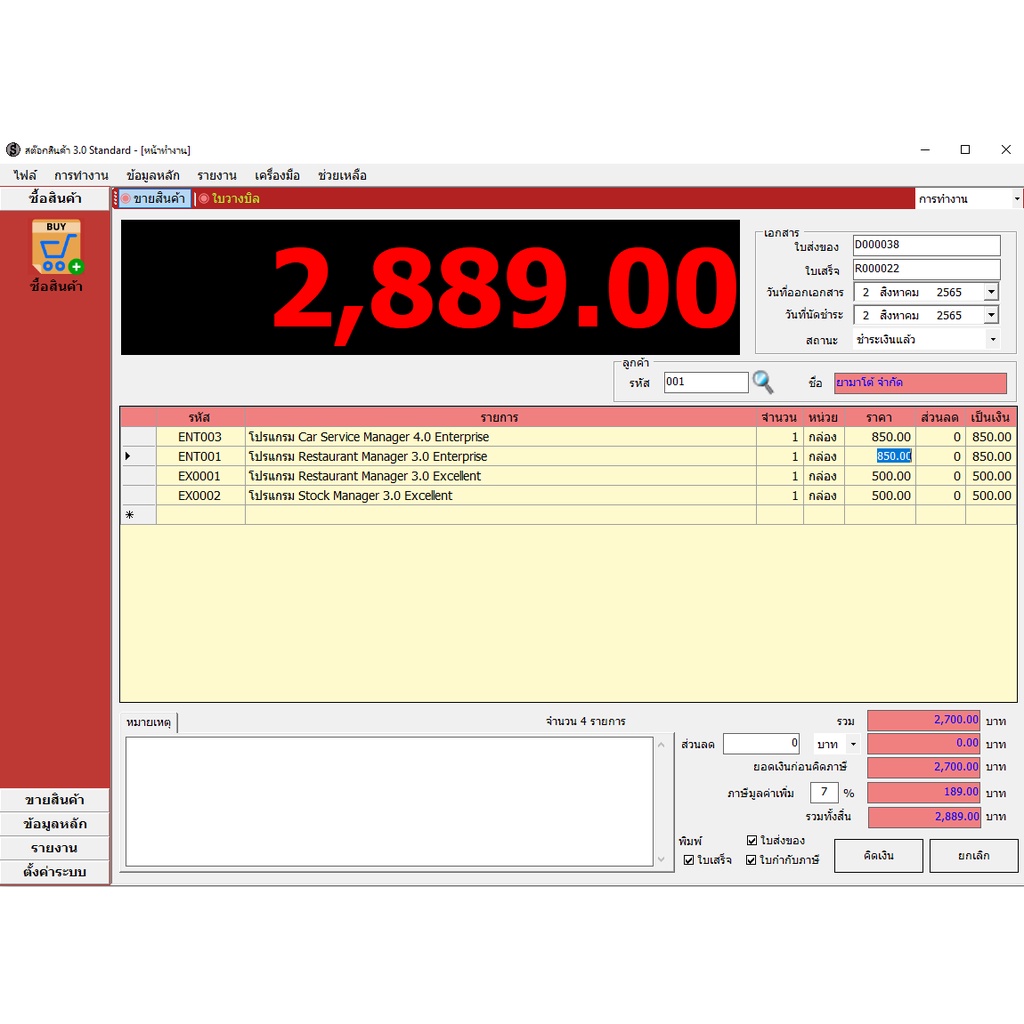Select row code ENT001
Screen dimensions: 1024x1024
coord(200,456)
